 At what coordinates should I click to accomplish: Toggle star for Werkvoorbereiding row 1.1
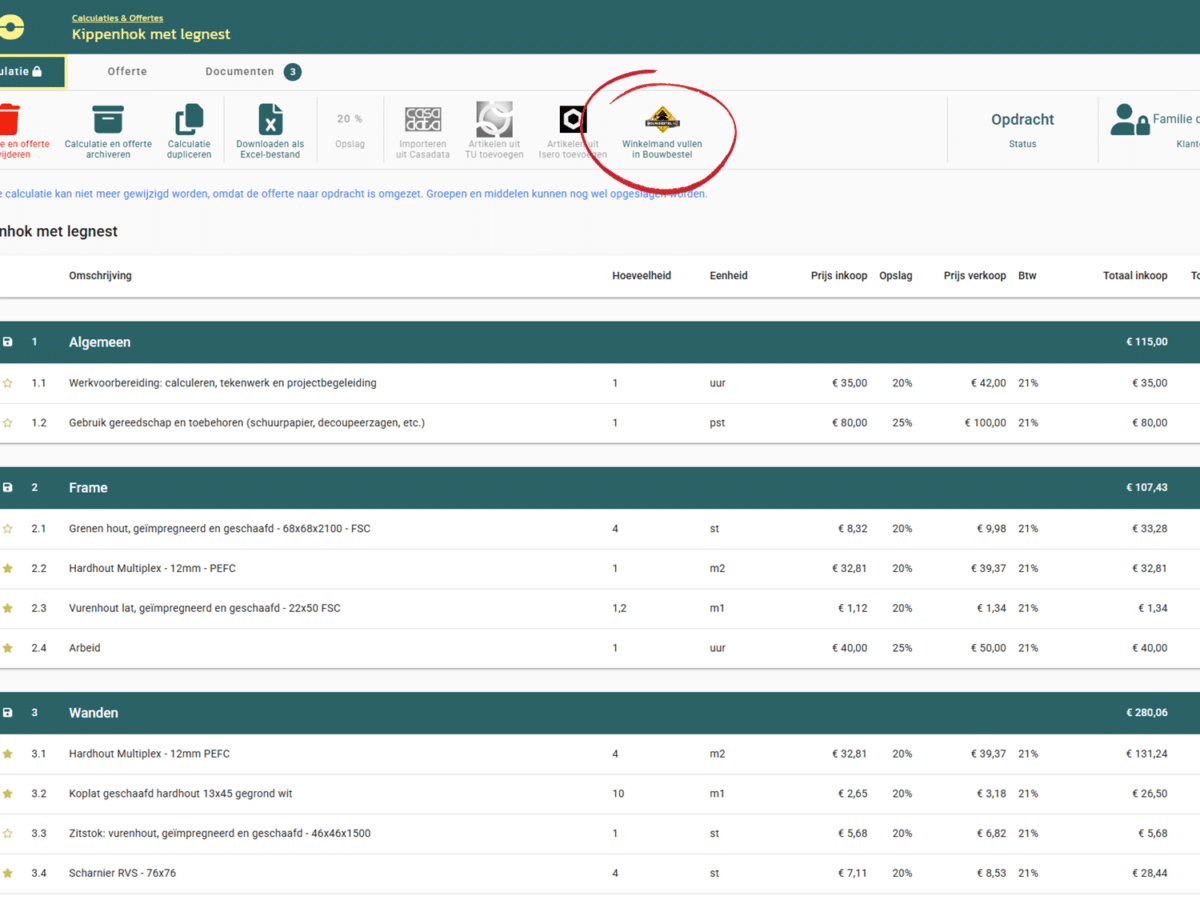8,383
